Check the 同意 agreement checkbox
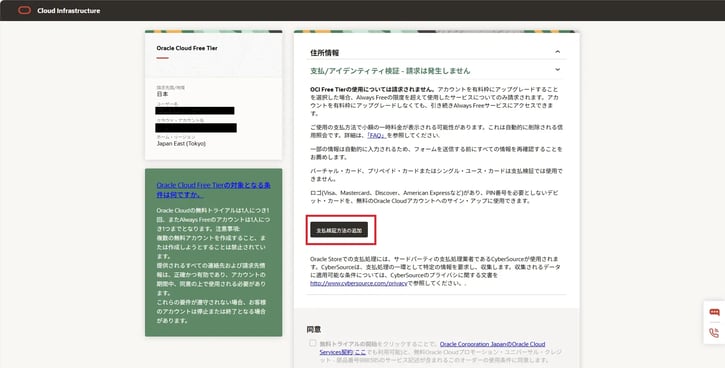Image resolution: width=725 pixels, height=368 pixels. pos(313,343)
